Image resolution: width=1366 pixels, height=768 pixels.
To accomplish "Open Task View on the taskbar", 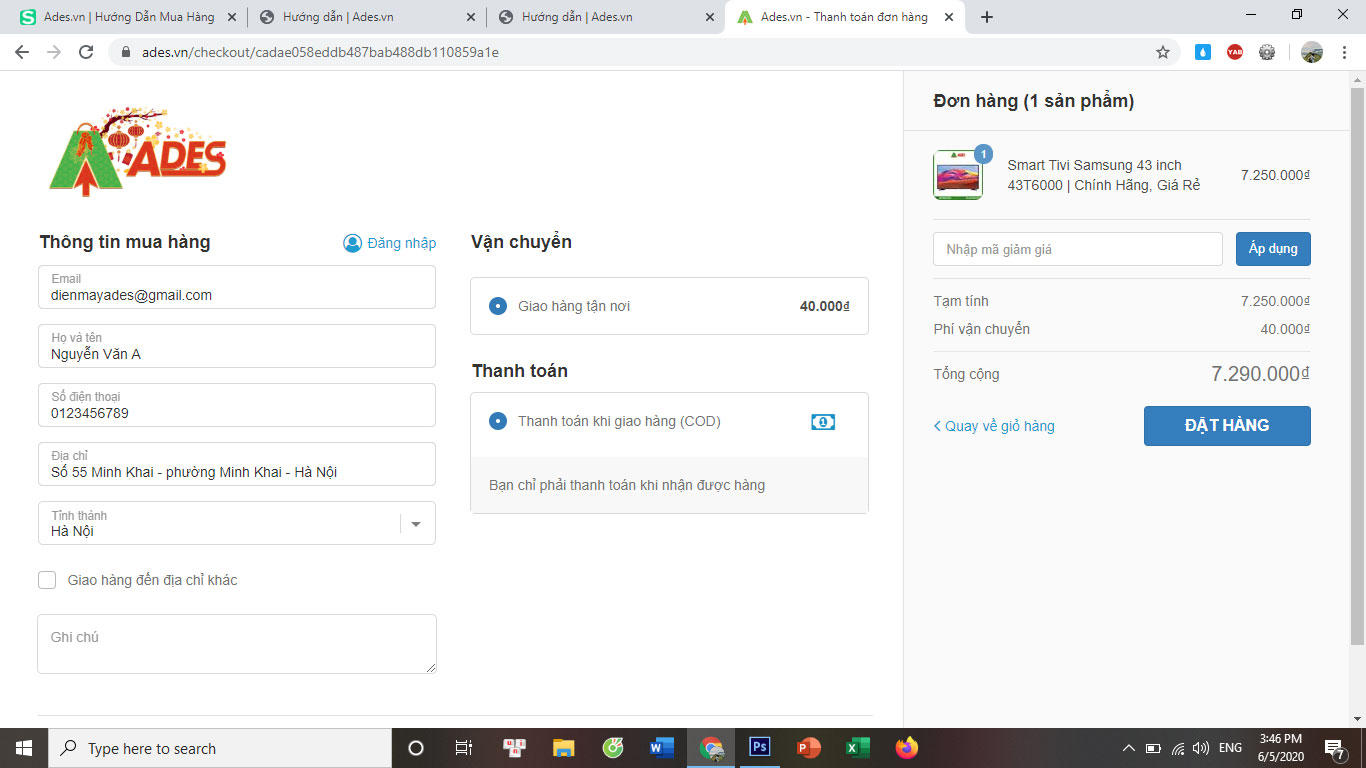I will tap(464, 748).
